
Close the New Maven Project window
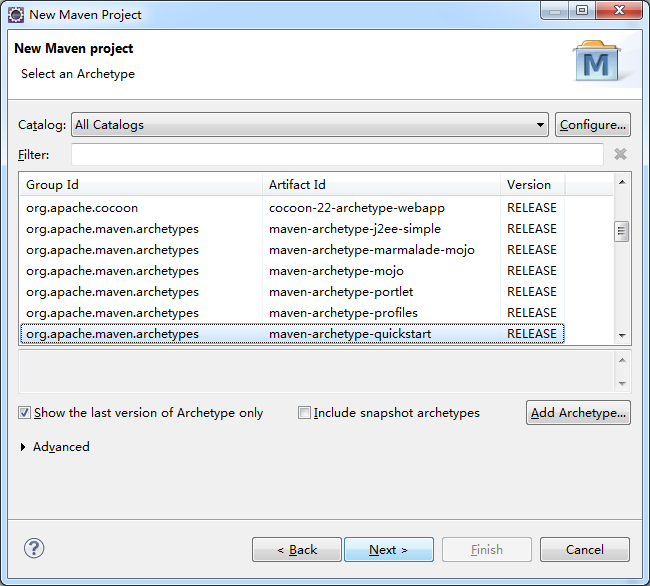(x=619, y=10)
